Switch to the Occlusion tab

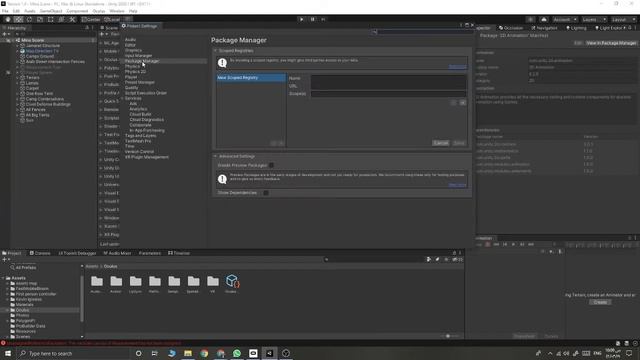(x=511, y=28)
